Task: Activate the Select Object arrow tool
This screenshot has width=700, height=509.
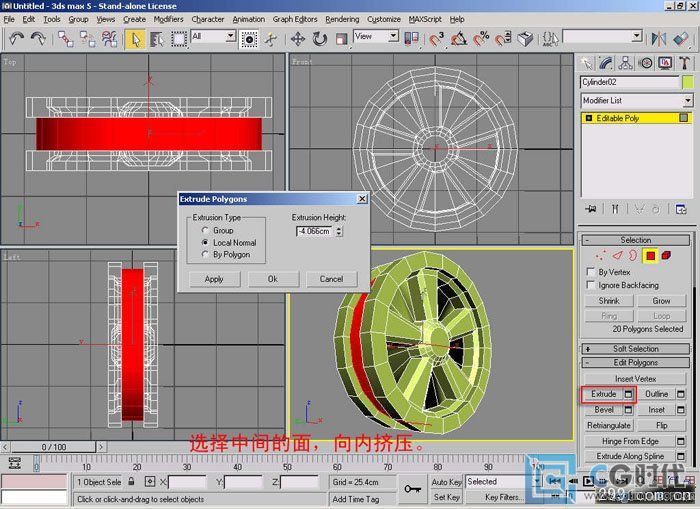Action: (135, 39)
